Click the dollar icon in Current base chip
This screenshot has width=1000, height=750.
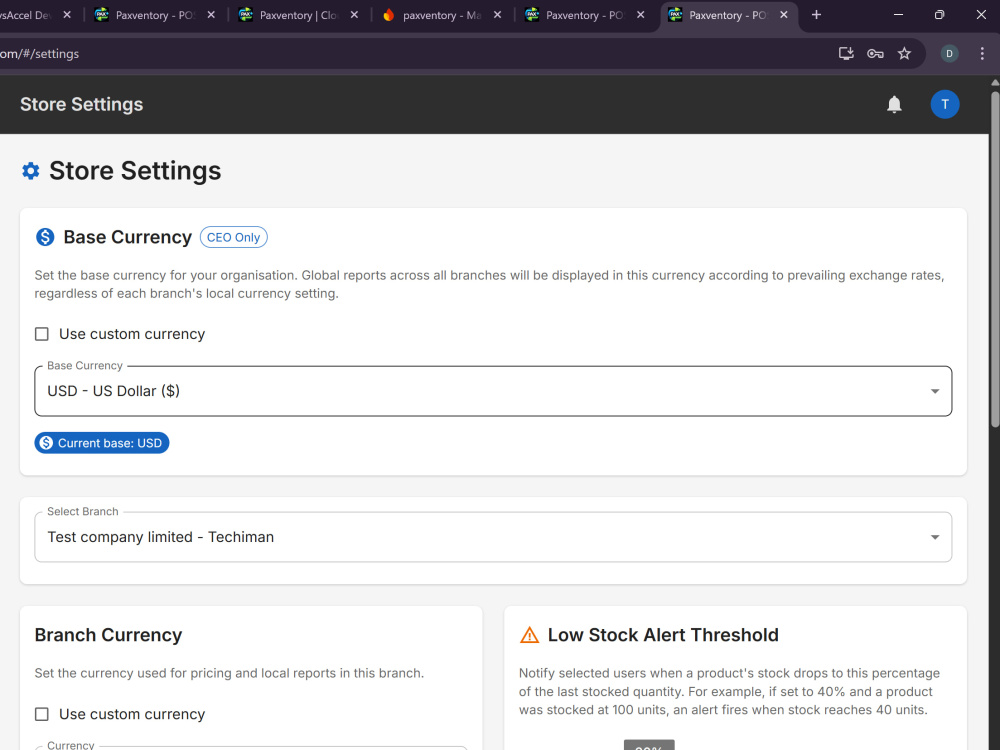[x=47, y=443]
